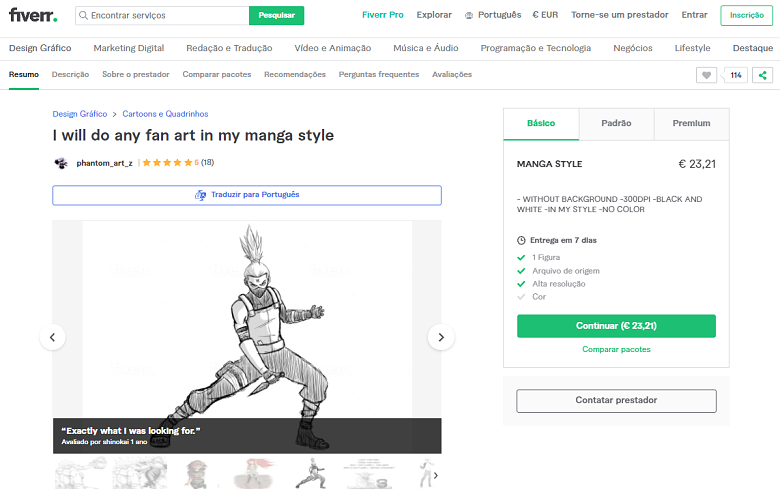Image resolution: width=780 pixels, height=498 pixels.
Task: Open Marketing Digital category menu
Action: coord(129,48)
